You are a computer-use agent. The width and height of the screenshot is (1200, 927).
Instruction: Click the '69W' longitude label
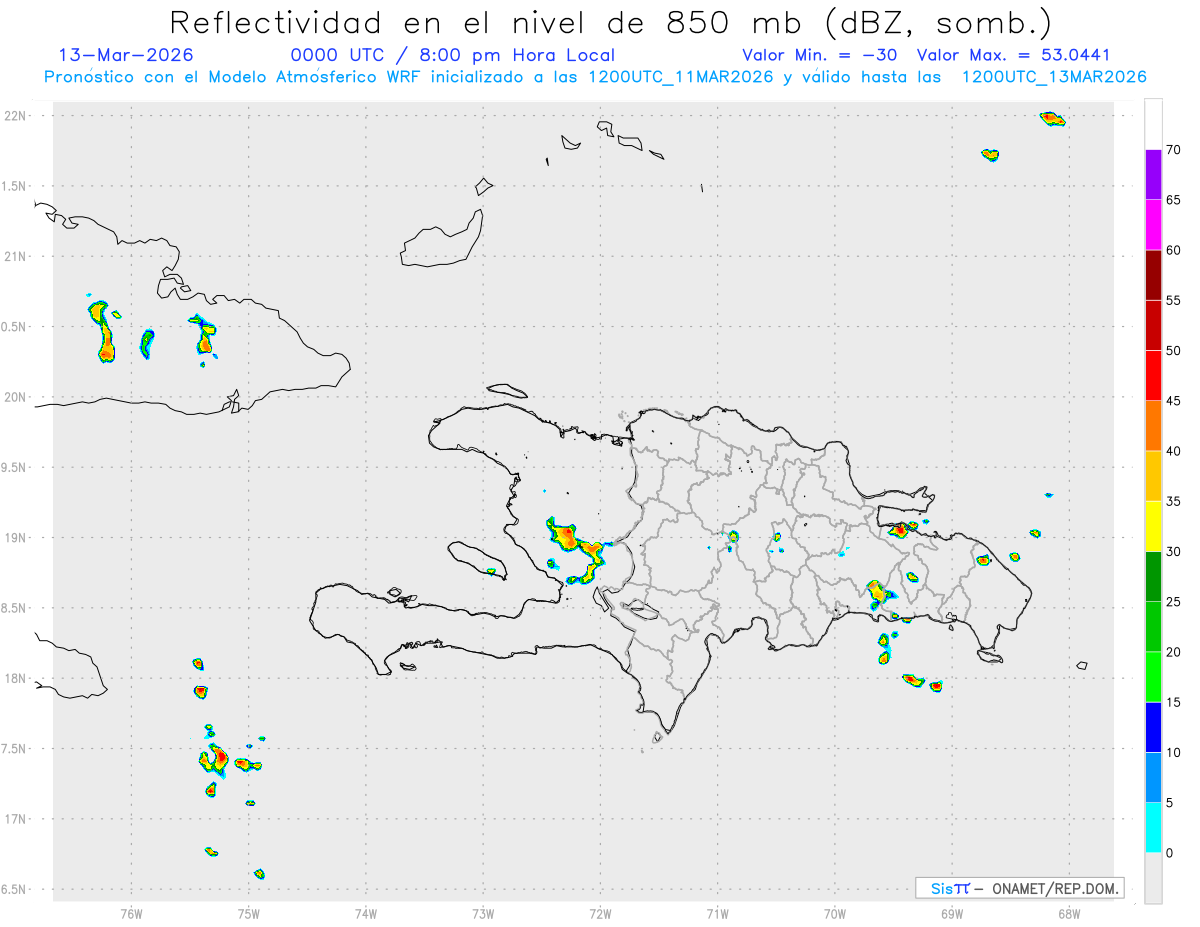pos(952,913)
